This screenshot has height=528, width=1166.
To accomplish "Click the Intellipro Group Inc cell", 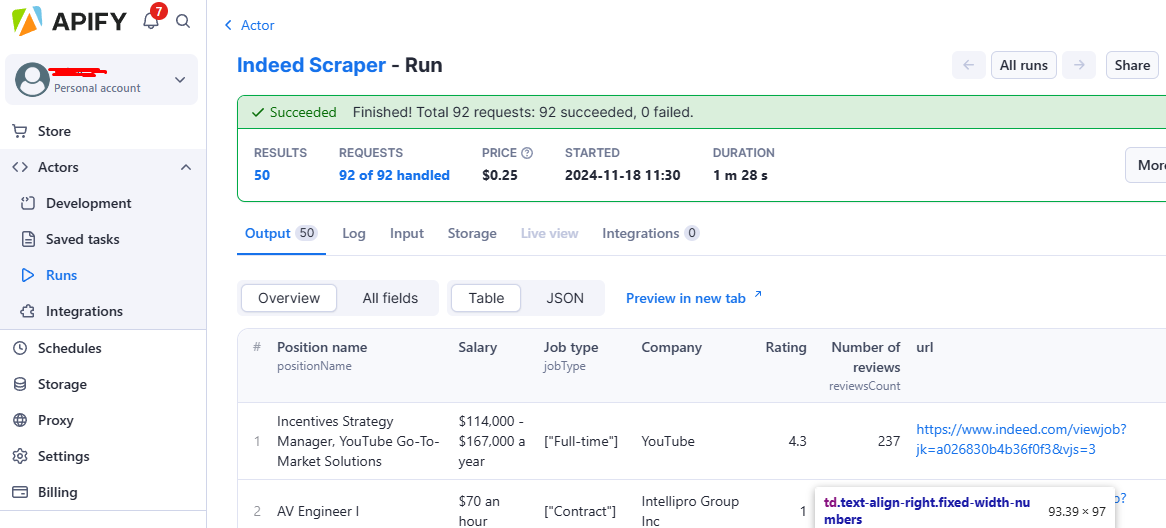I will [690, 510].
